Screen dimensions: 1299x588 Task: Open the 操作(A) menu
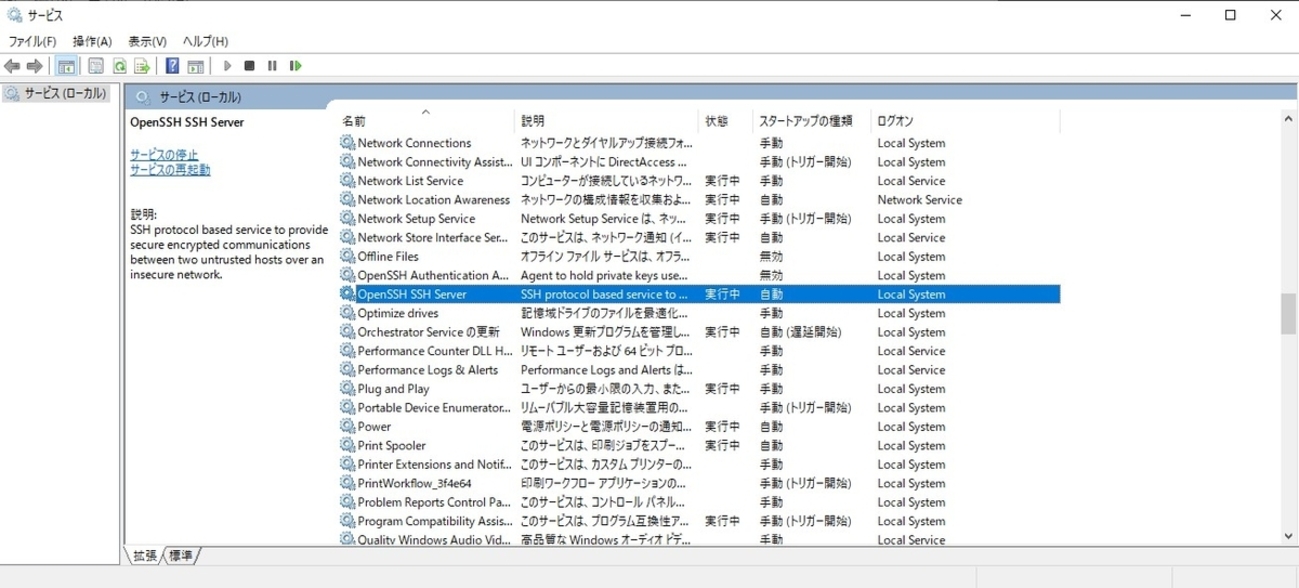pyautogui.click(x=92, y=41)
